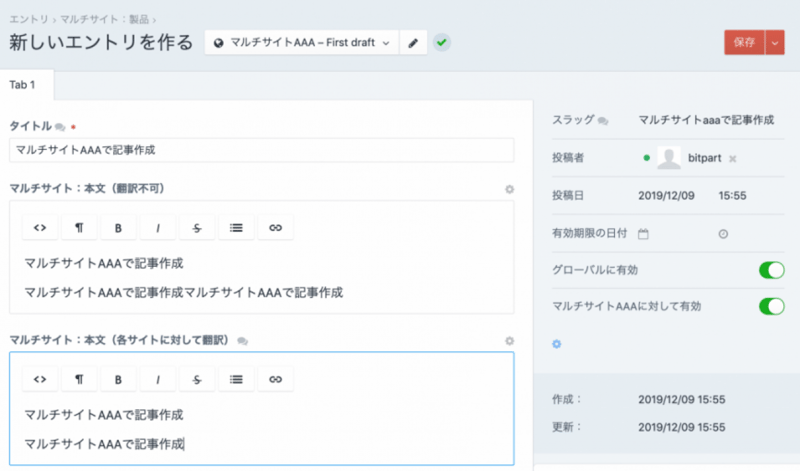Apply bold in the first body editor
This screenshot has height=471, width=800.
[118, 228]
